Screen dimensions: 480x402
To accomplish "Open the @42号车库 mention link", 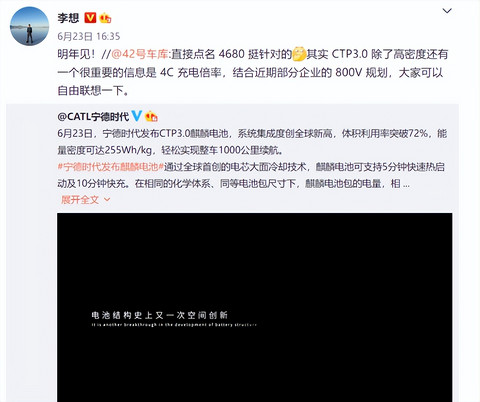I will tap(140, 54).
